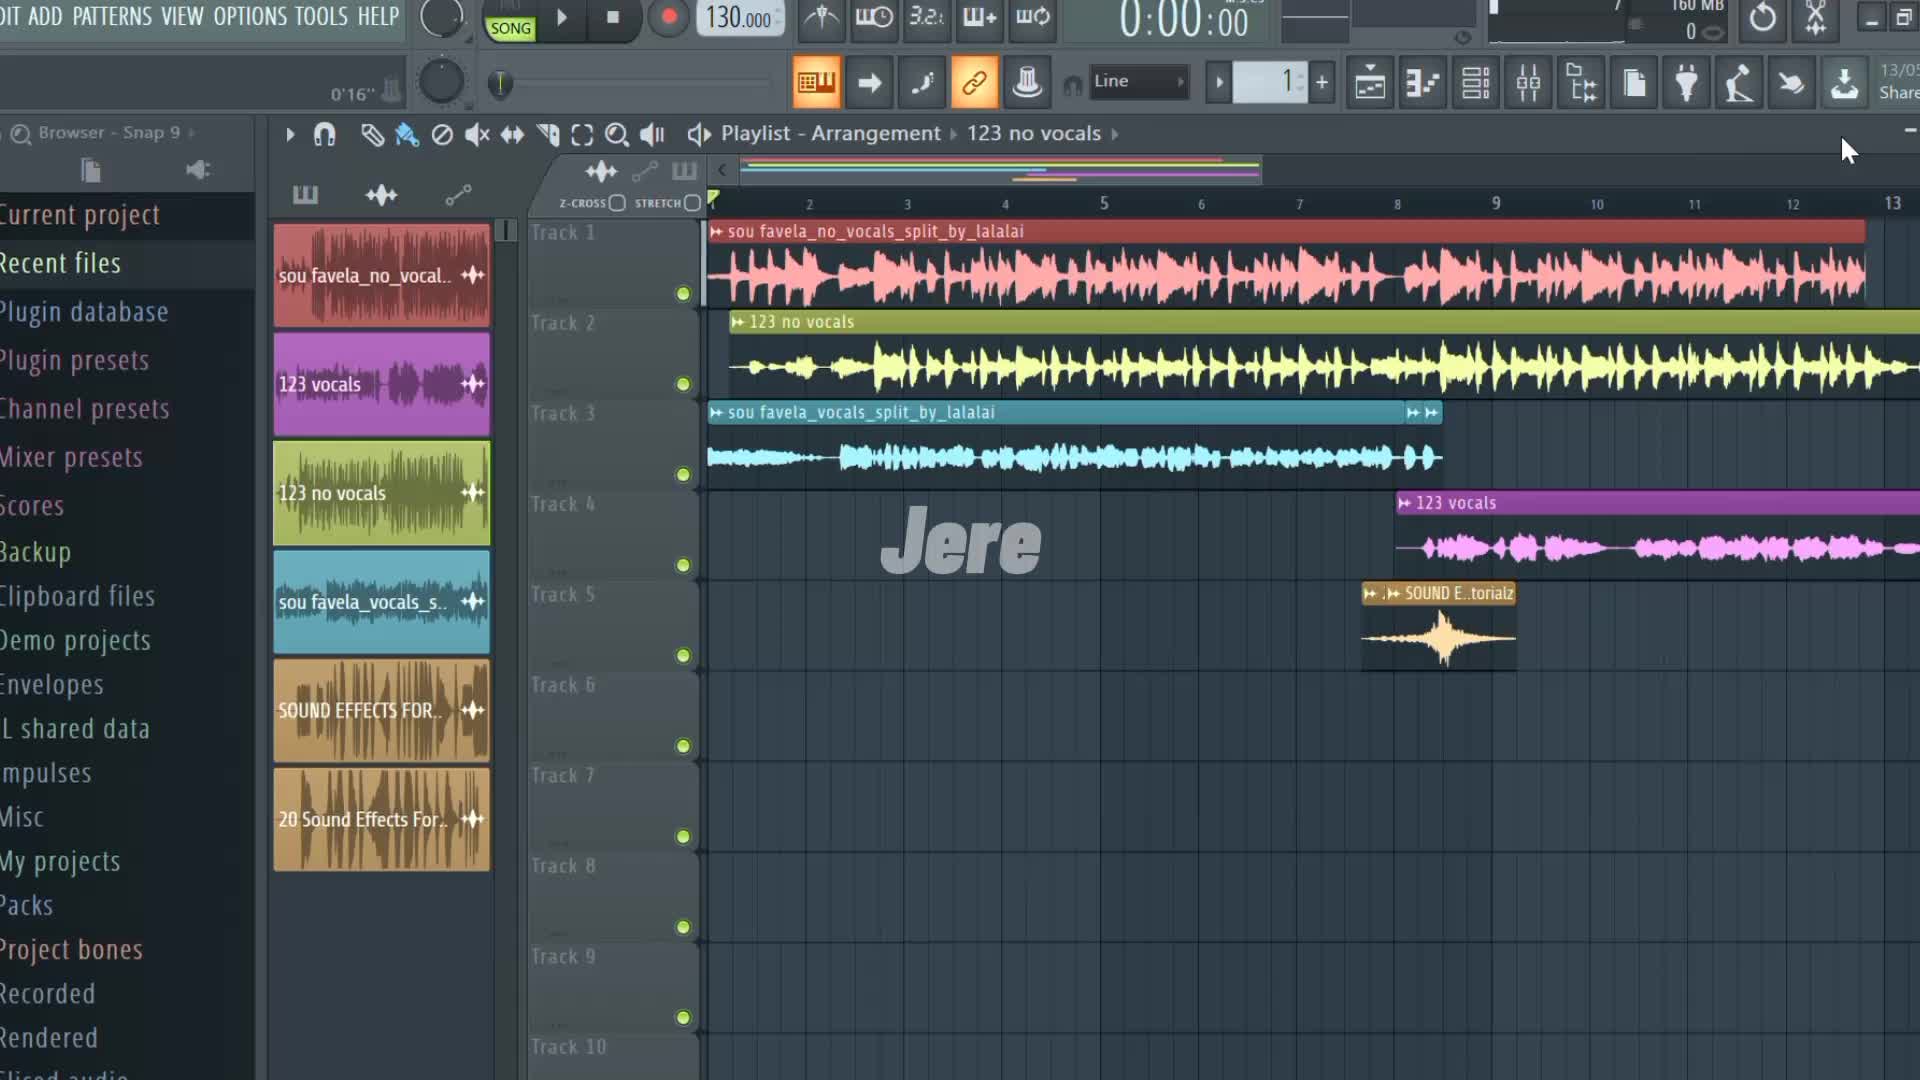The width and height of the screenshot is (1920, 1080).
Task: Toggle SONG mode button
Action: [510, 28]
